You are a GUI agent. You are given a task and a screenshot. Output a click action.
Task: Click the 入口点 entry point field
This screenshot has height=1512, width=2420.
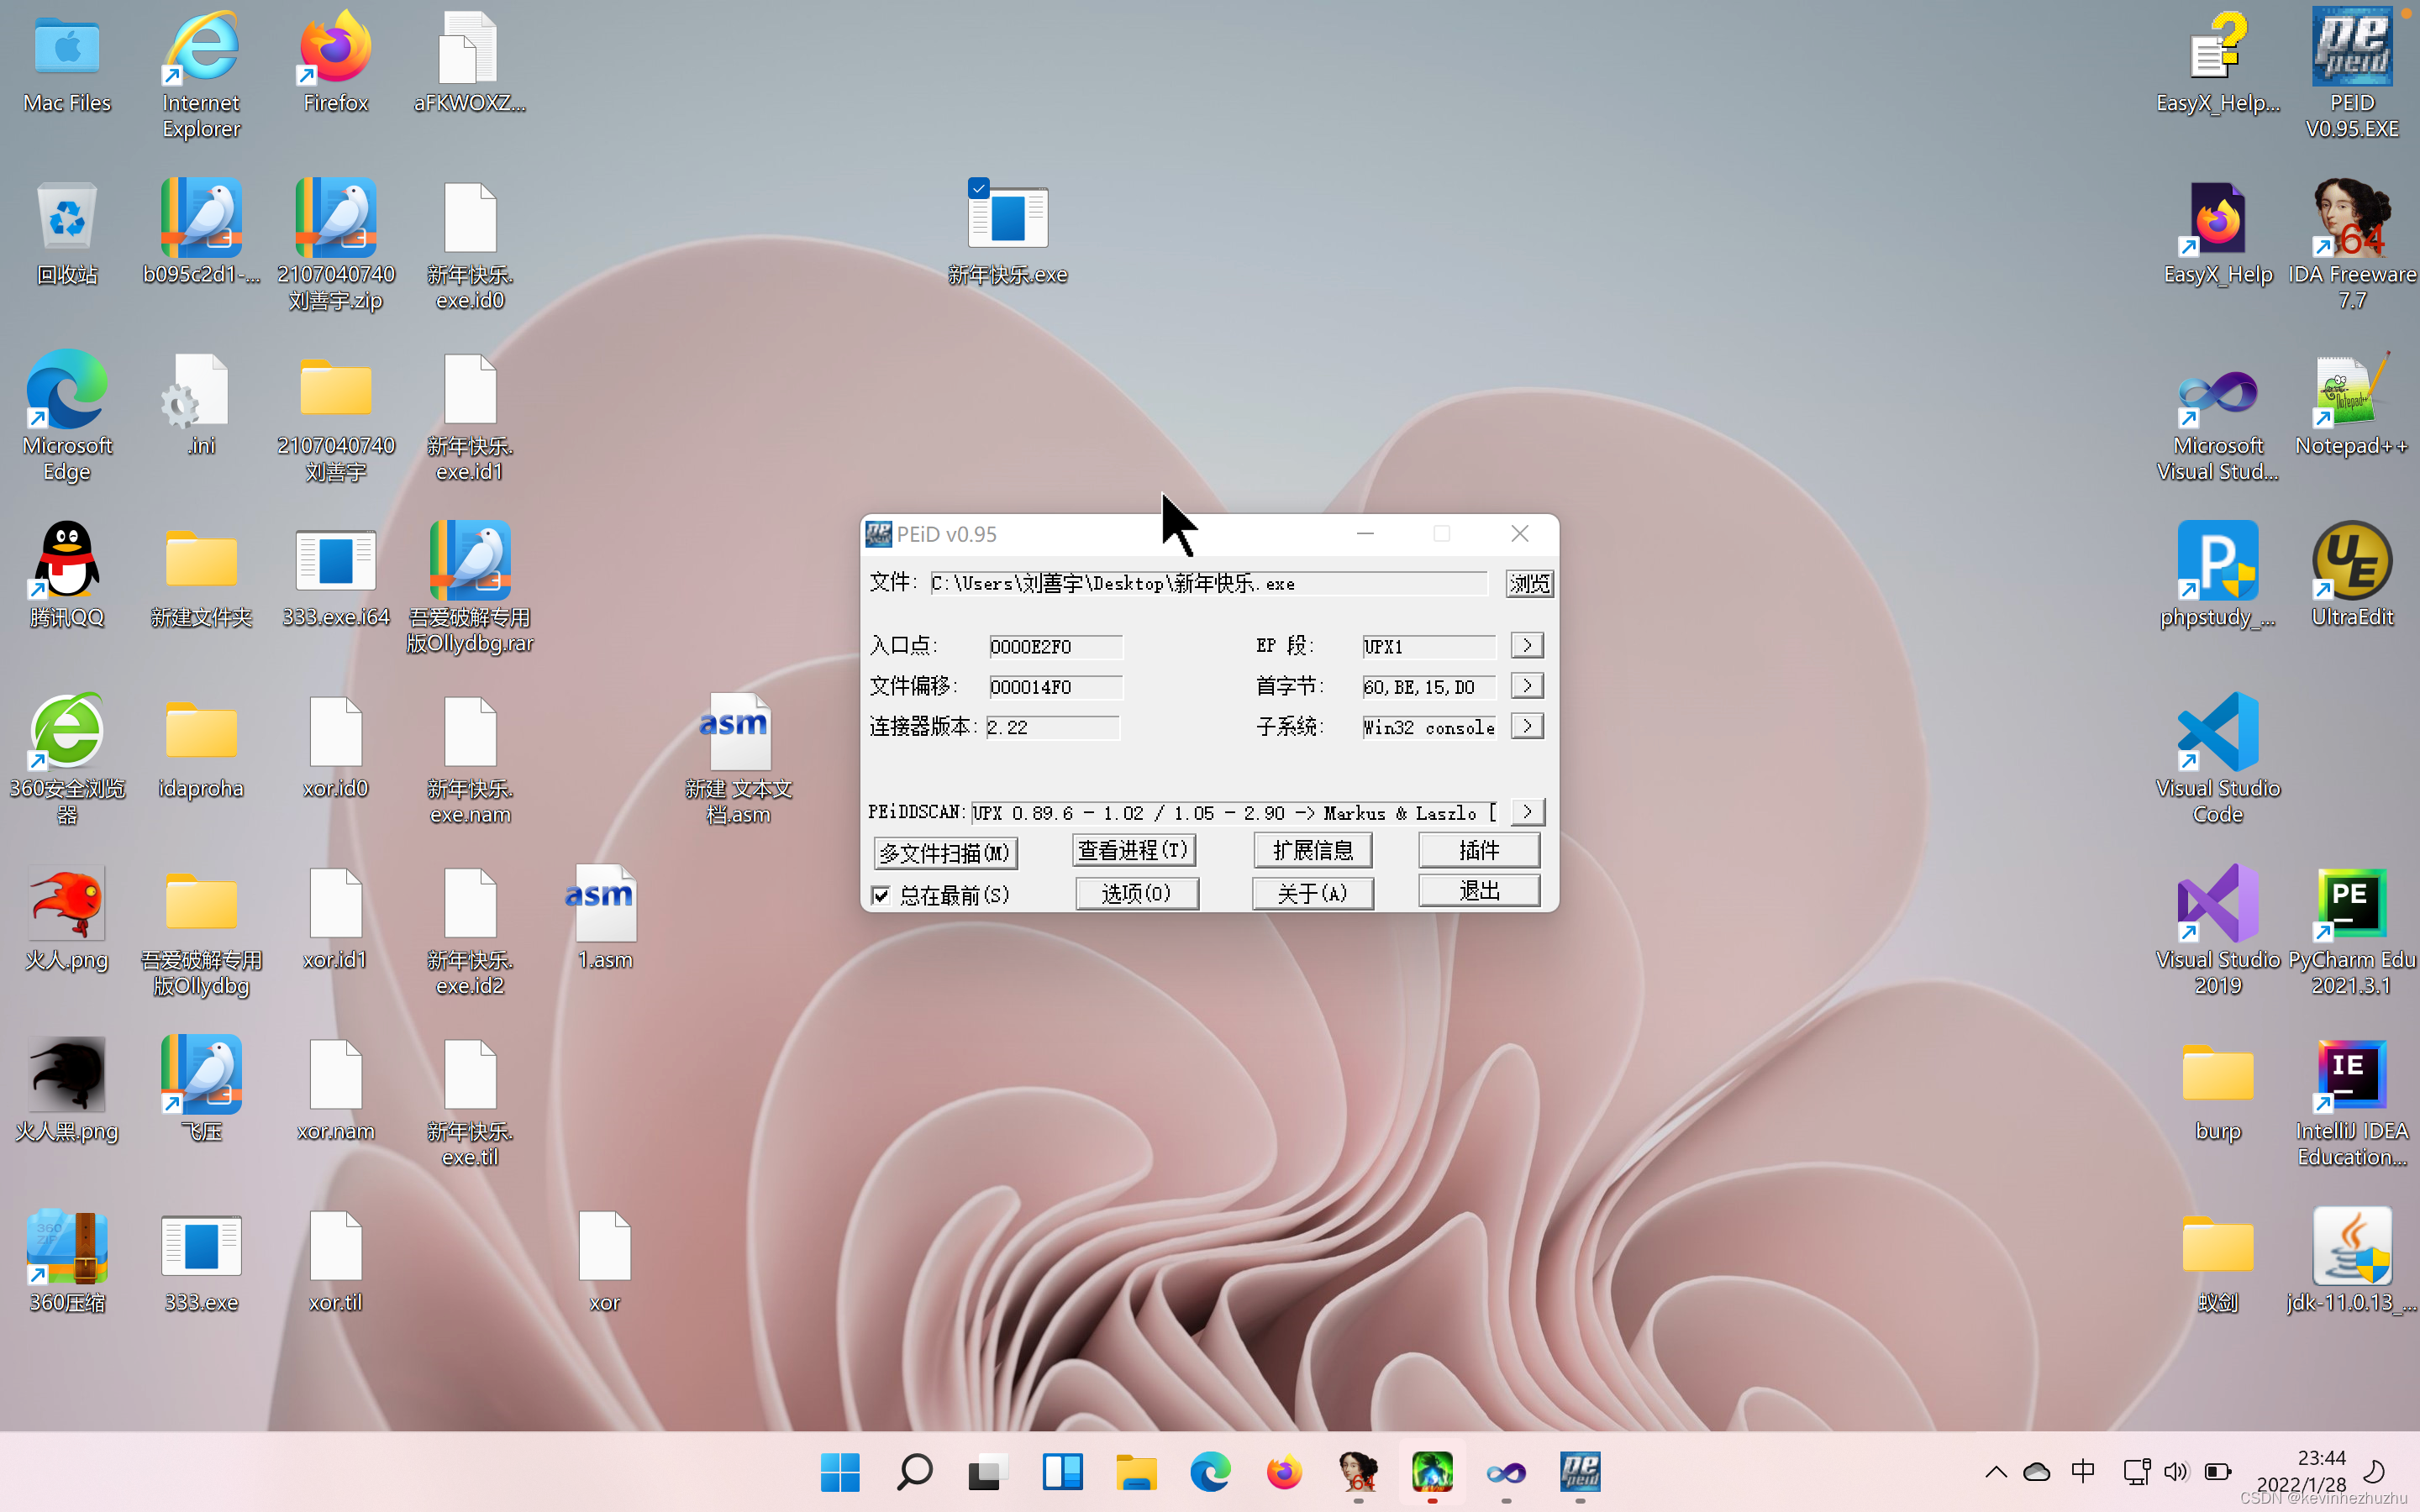pos(1055,647)
